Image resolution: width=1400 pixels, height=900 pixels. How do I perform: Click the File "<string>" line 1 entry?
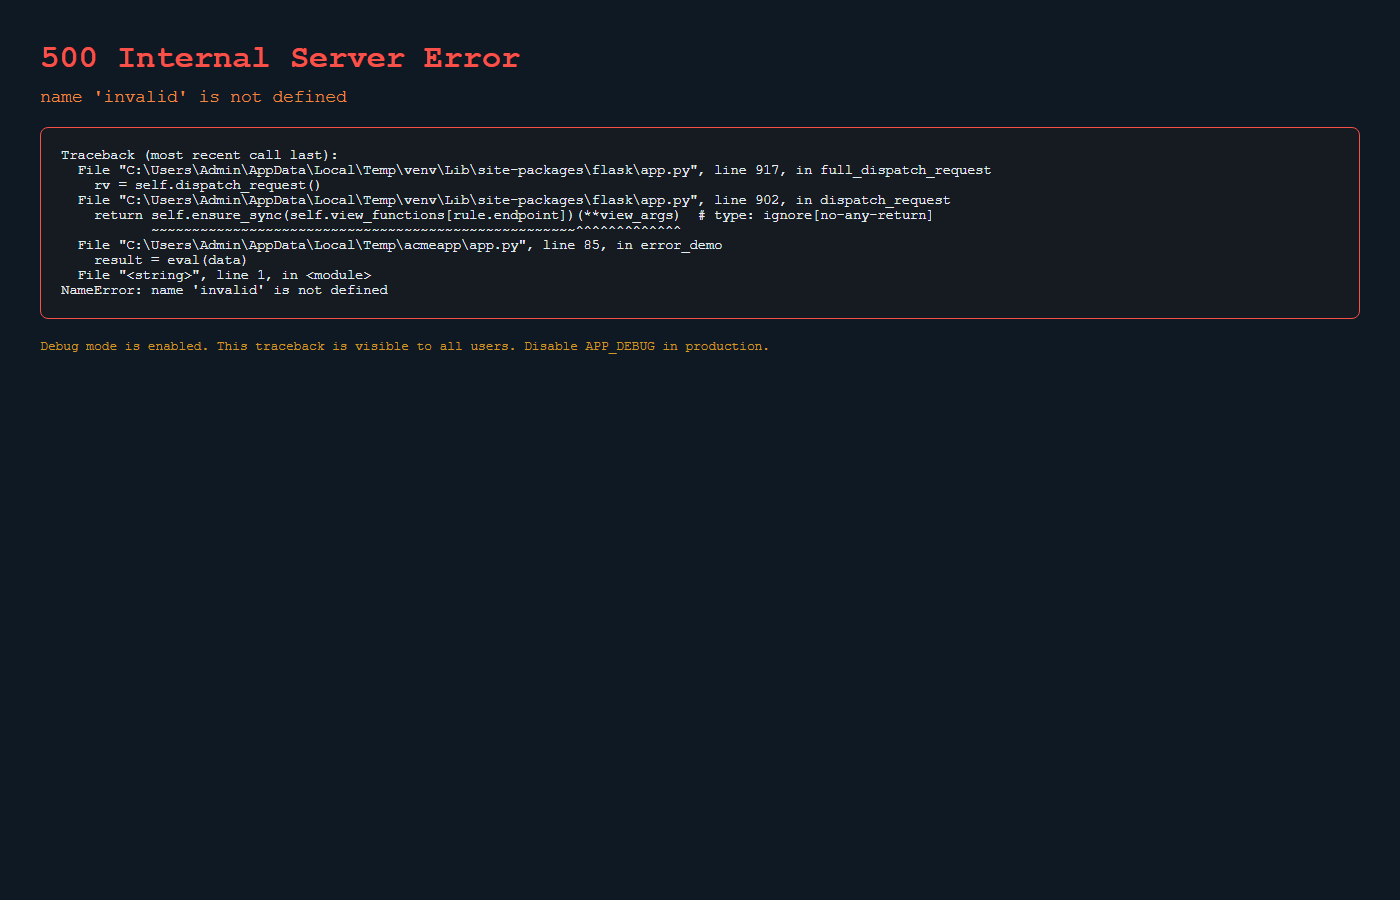point(224,275)
